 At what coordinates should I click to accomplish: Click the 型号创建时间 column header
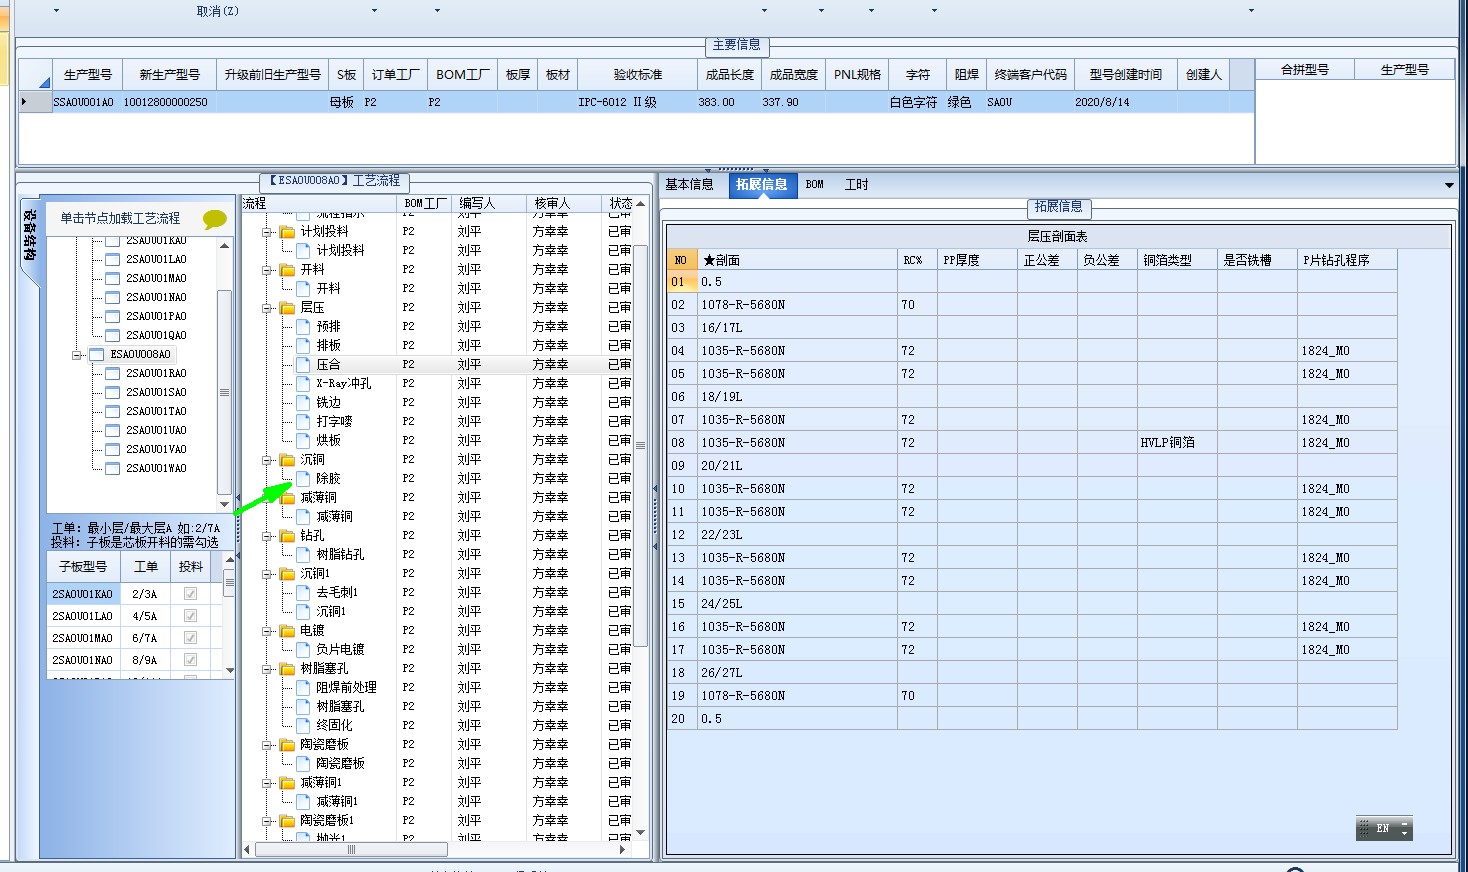point(1126,75)
